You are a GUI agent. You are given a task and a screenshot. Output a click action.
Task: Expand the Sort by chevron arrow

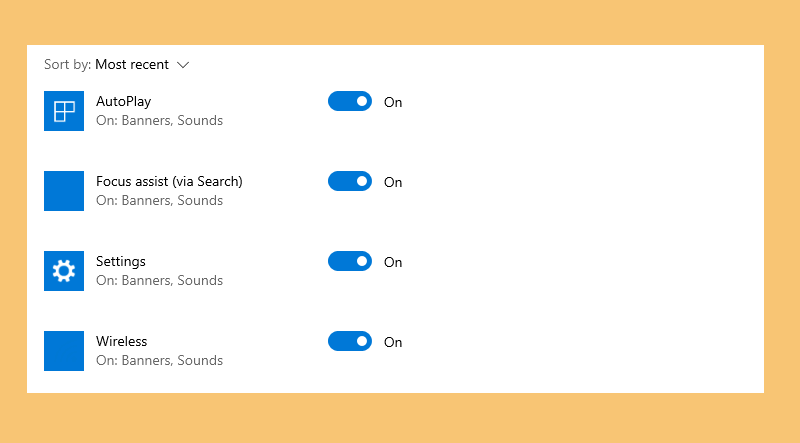(183, 65)
